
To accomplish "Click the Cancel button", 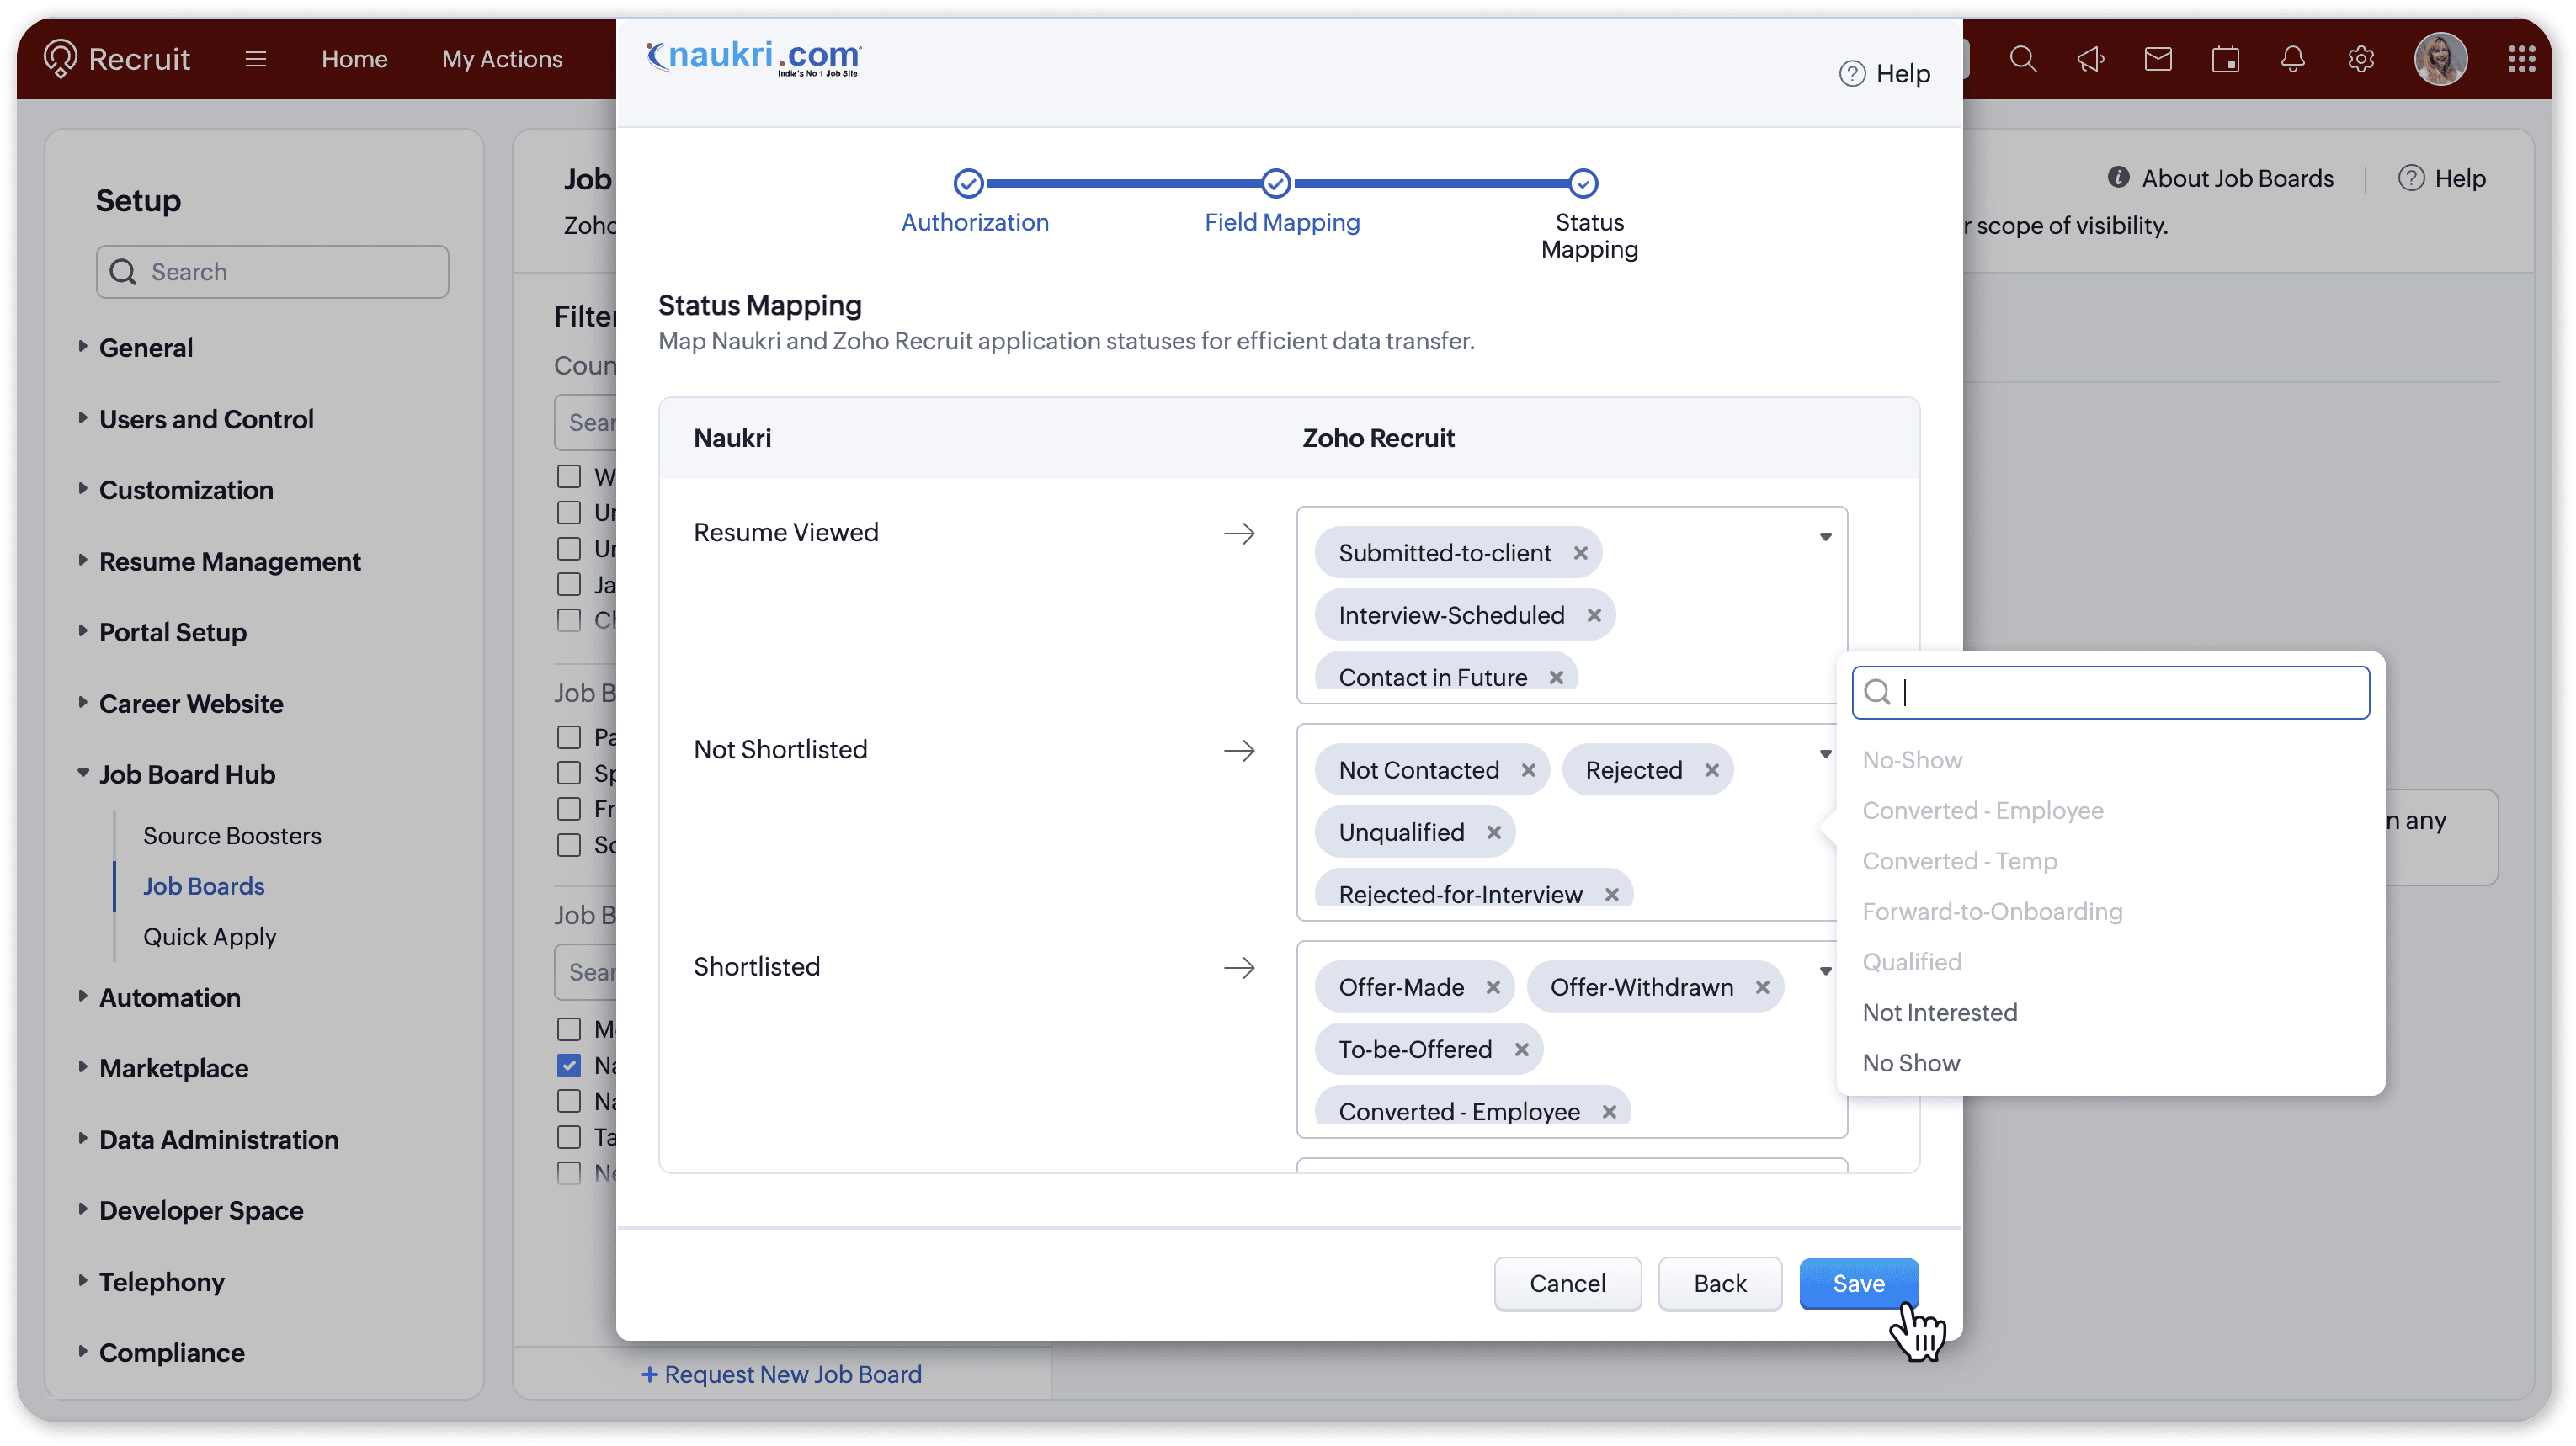I will (1566, 1283).
